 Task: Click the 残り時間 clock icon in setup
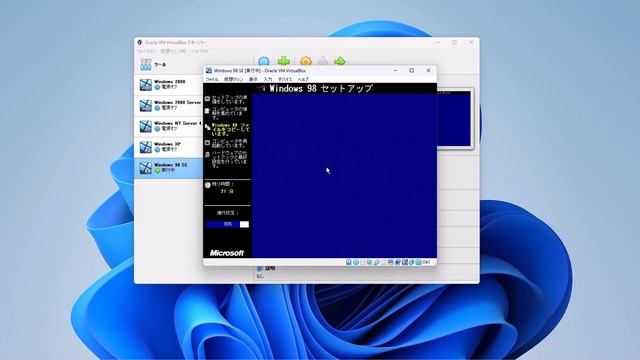click(208, 185)
